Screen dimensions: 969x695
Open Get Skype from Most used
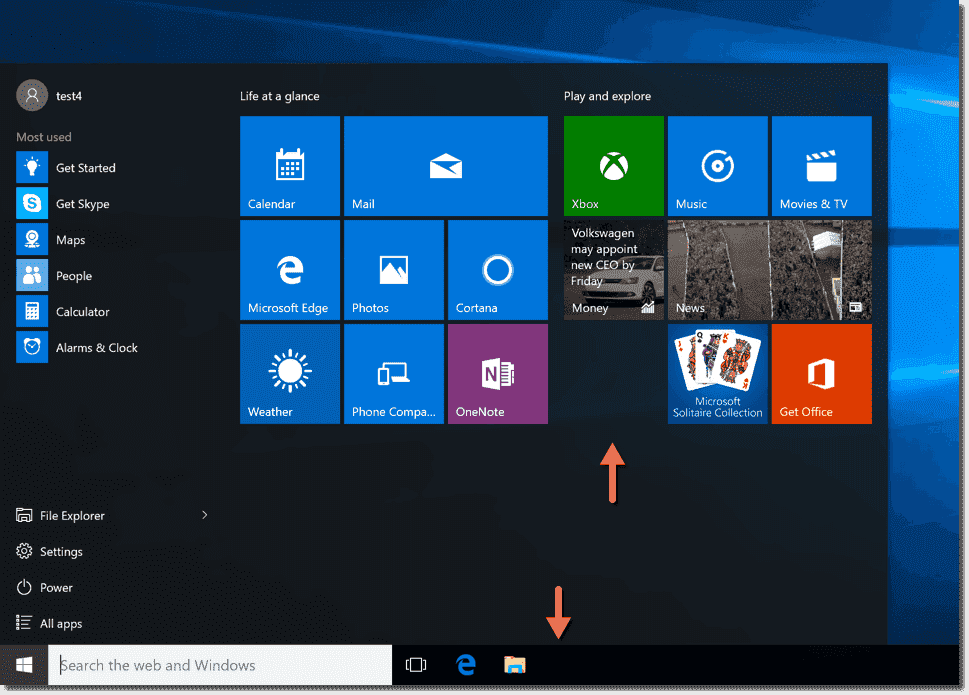(x=82, y=204)
